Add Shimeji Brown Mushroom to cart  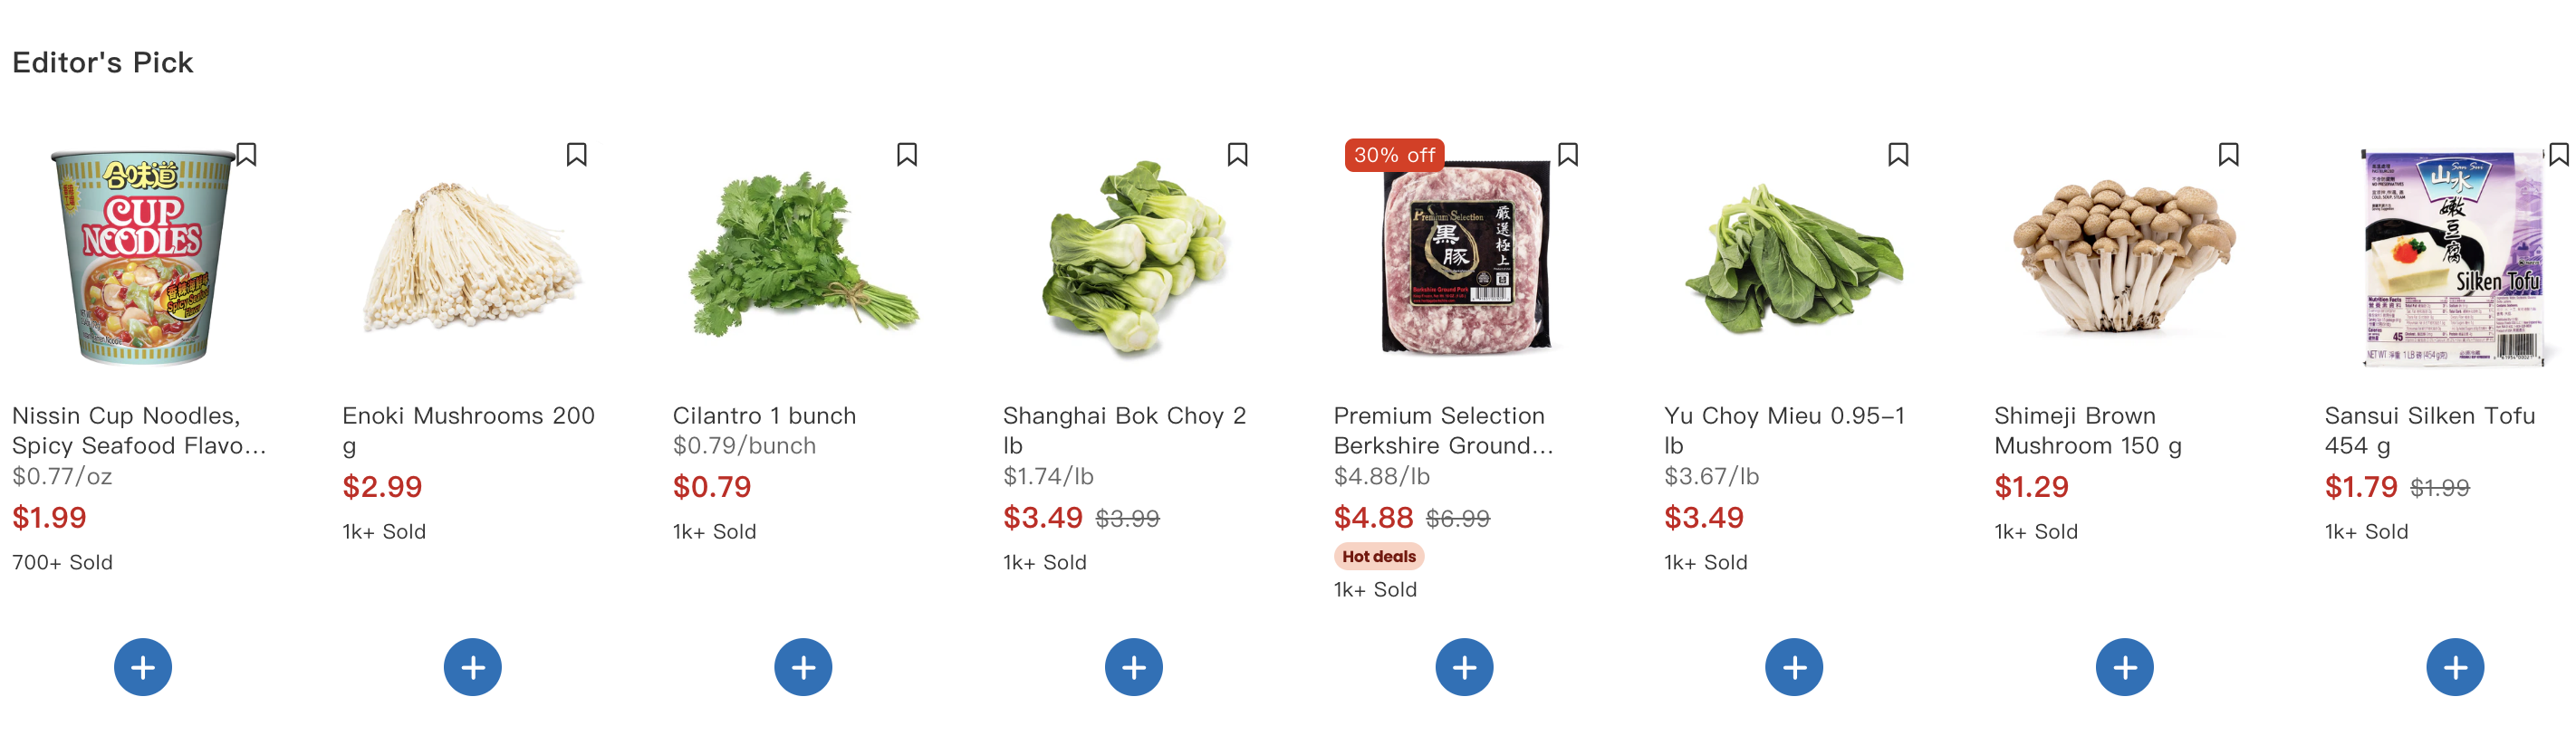[2124, 667]
